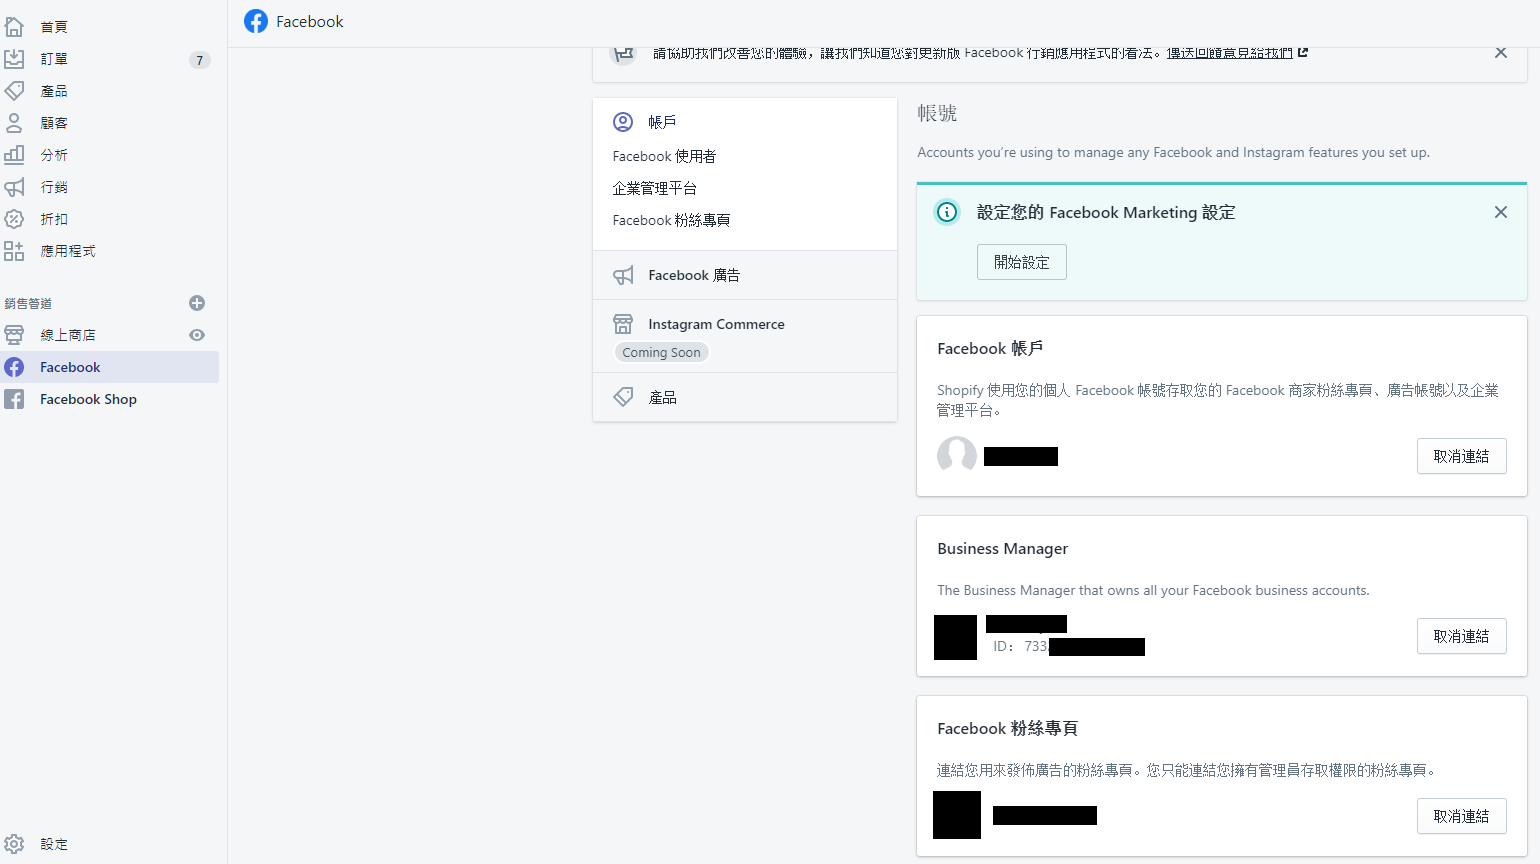Open 應用程式 in the sidebar
Viewport: 1540px width, 864px height.
click(68, 251)
